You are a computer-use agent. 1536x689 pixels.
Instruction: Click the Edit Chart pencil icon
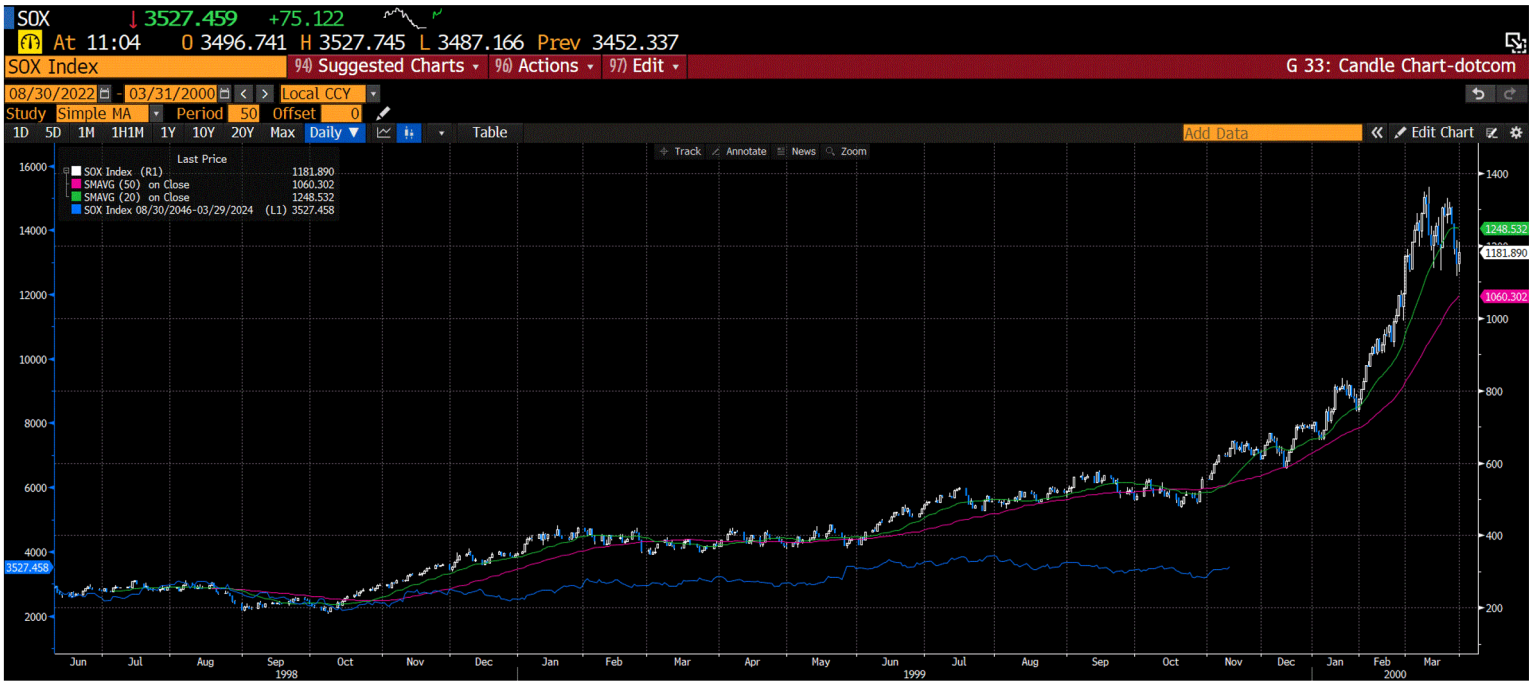coord(1402,132)
